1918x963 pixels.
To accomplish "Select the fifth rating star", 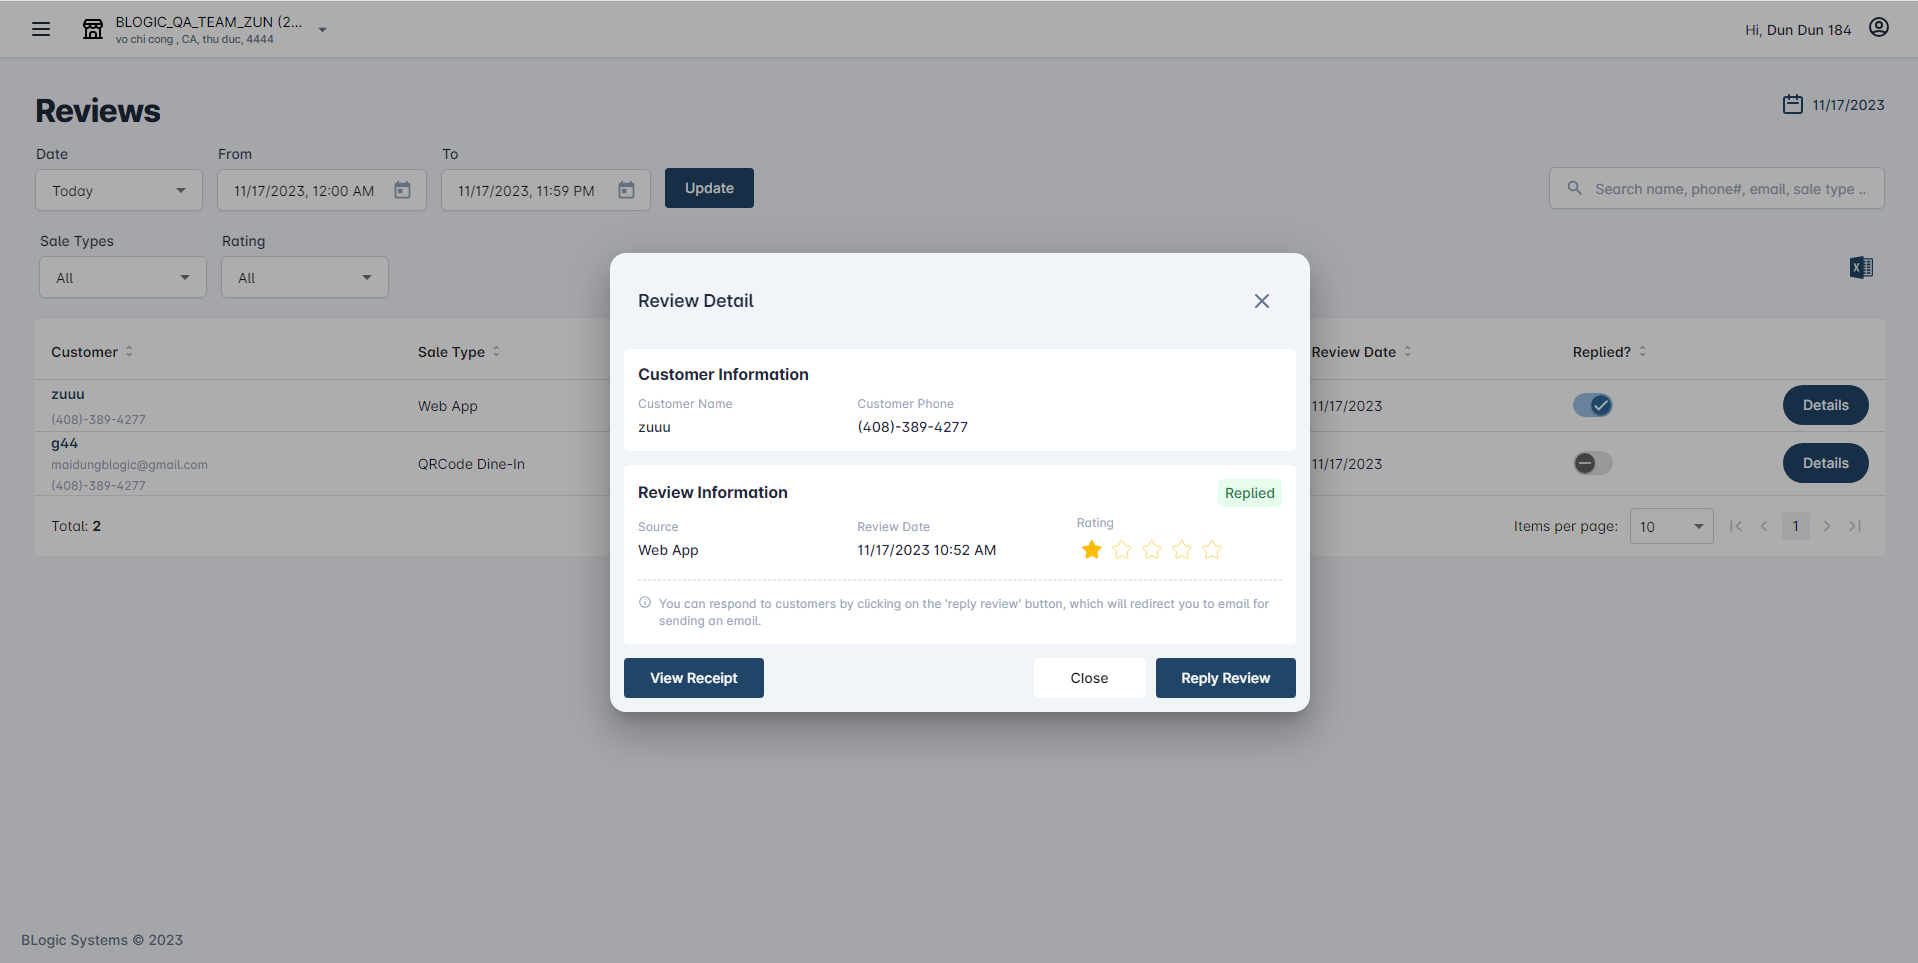I will (x=1211, y=550).
